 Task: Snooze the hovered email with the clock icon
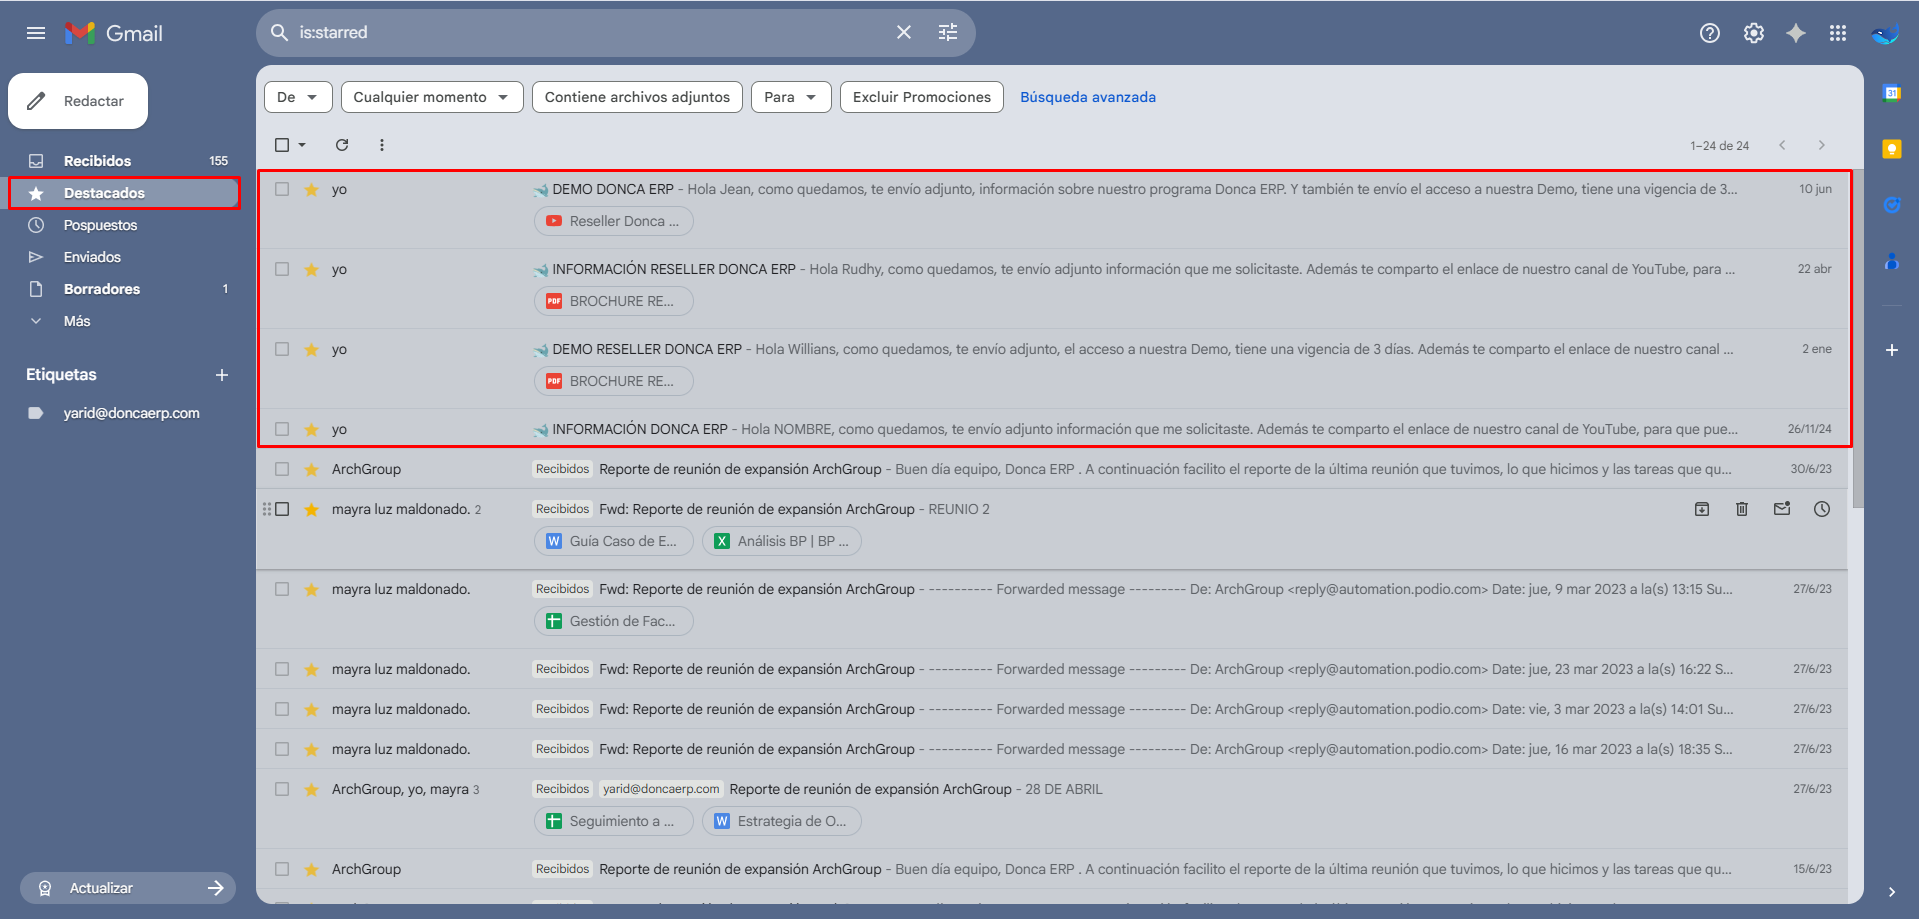[1821, 509]
